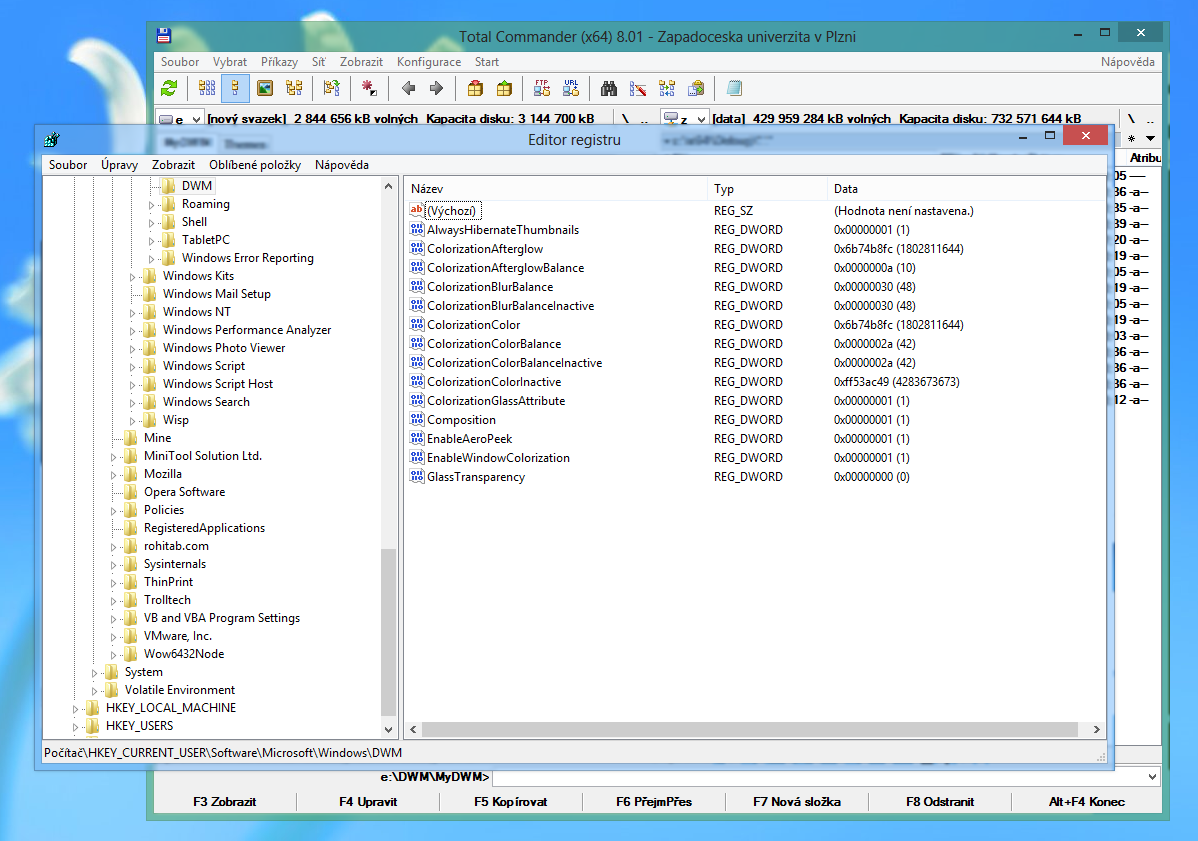This screenshot has width=1198, height=841.
Task: Click the horizontal scrollbar of the values pane
Action: (x=750, y=729)
